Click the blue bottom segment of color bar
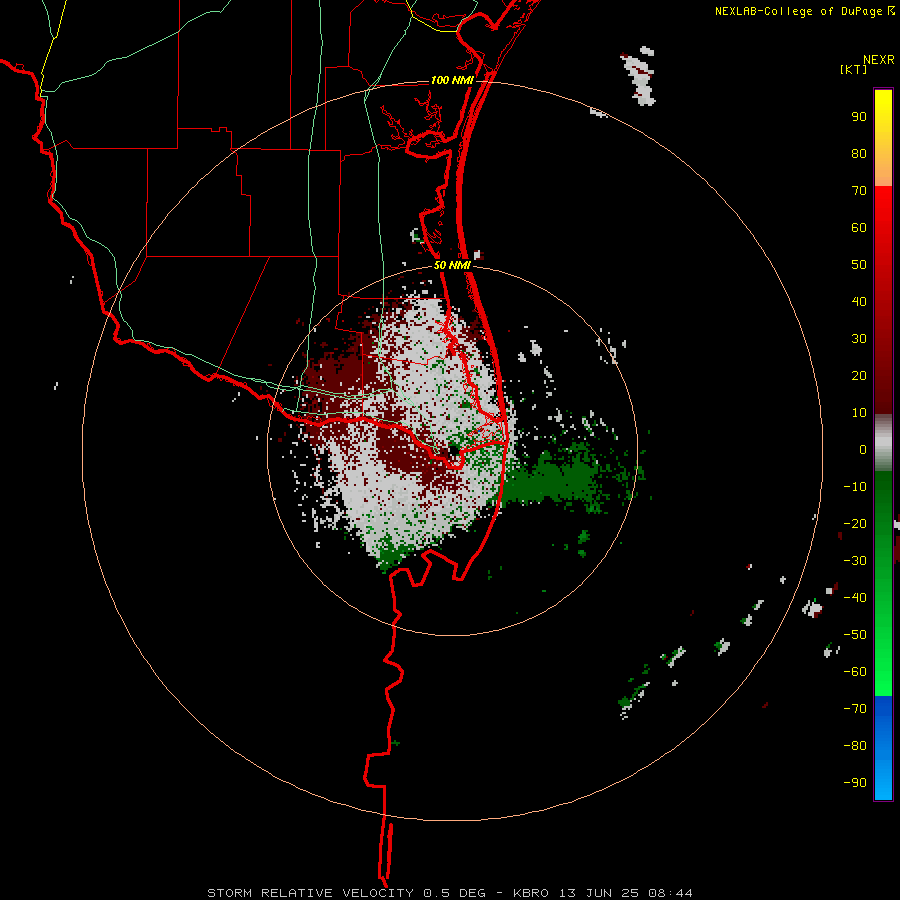 883,748
